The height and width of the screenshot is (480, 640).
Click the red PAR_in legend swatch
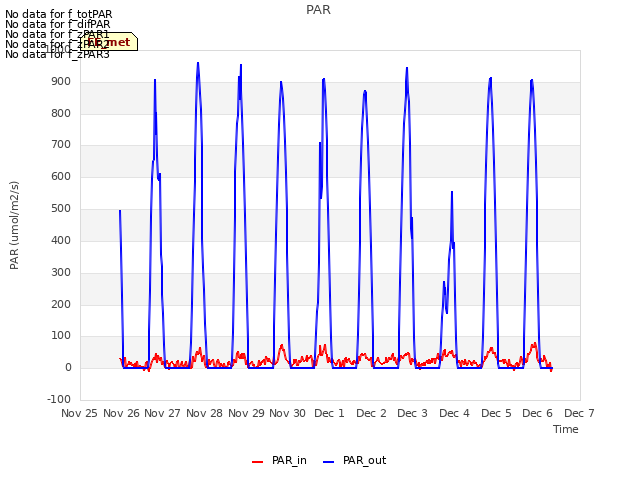tap(258, 462)
